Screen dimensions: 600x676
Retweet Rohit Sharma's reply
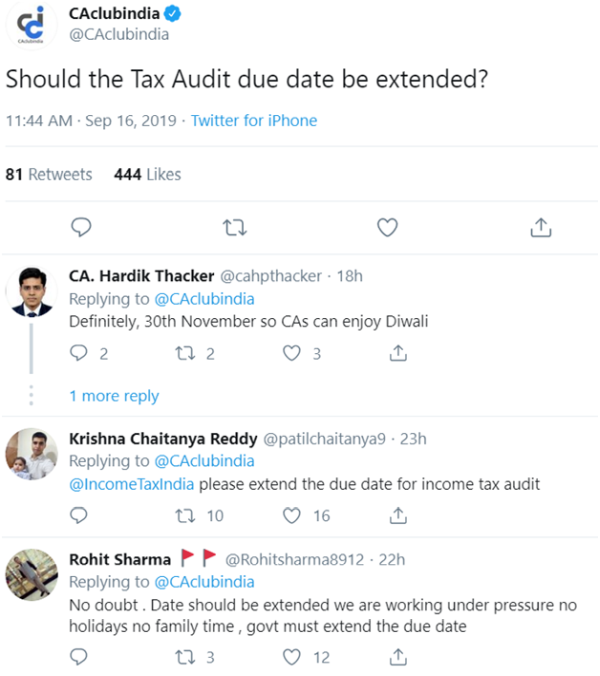point(185,657)
